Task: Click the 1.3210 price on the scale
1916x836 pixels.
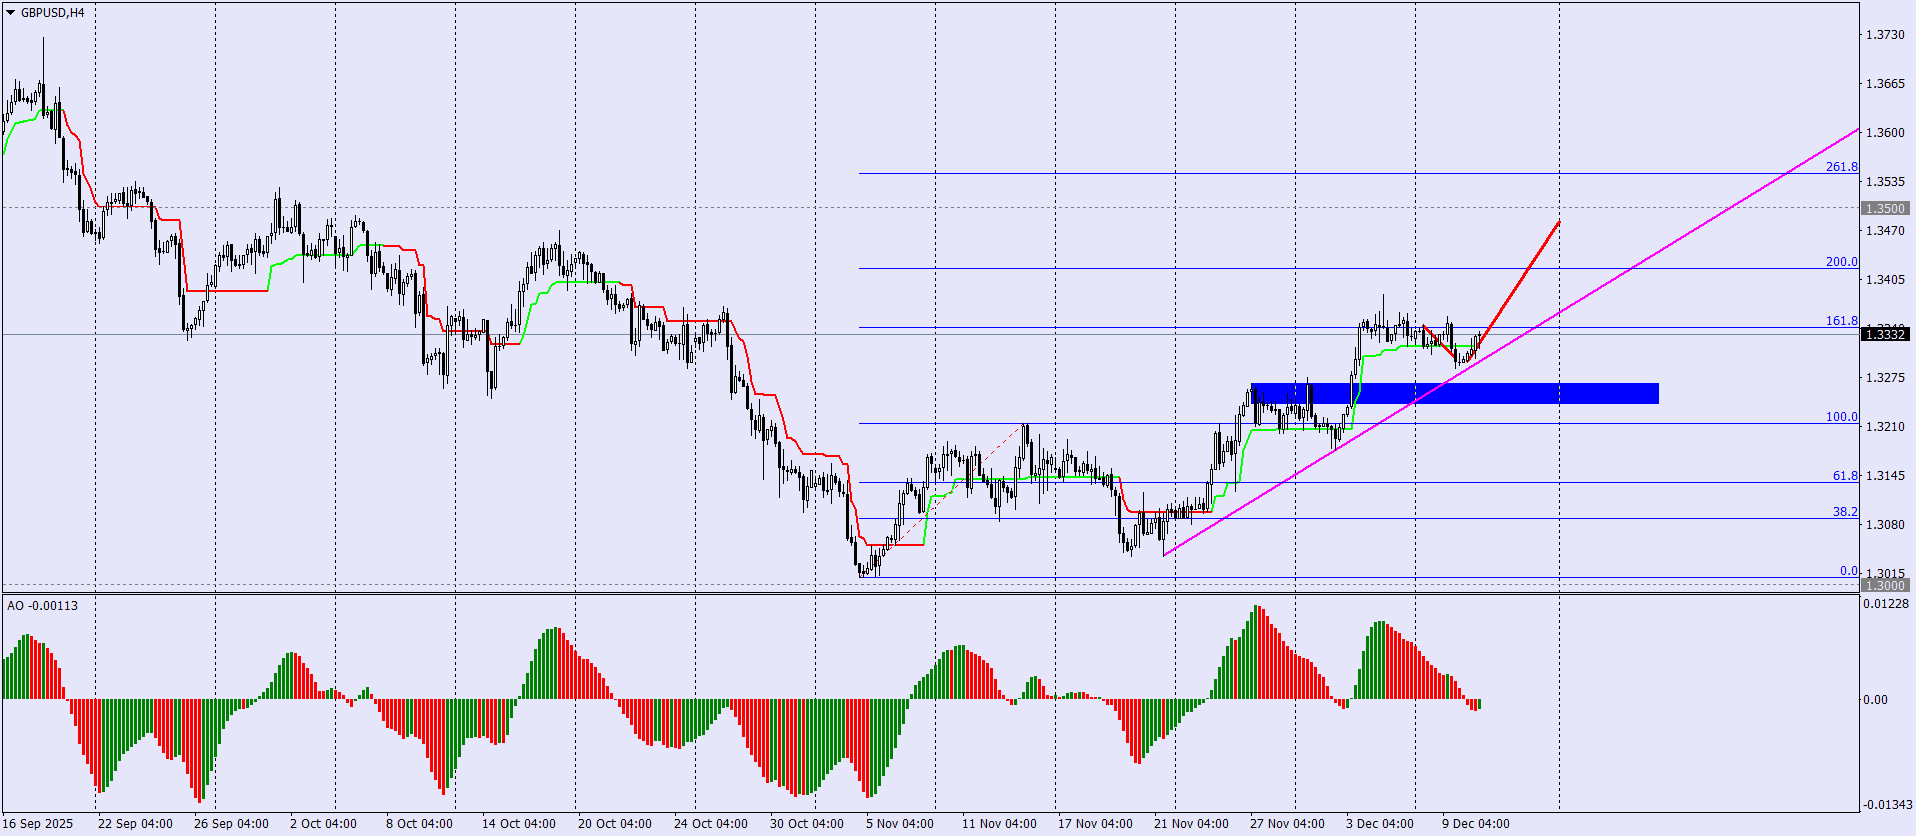Action: 1885,427
